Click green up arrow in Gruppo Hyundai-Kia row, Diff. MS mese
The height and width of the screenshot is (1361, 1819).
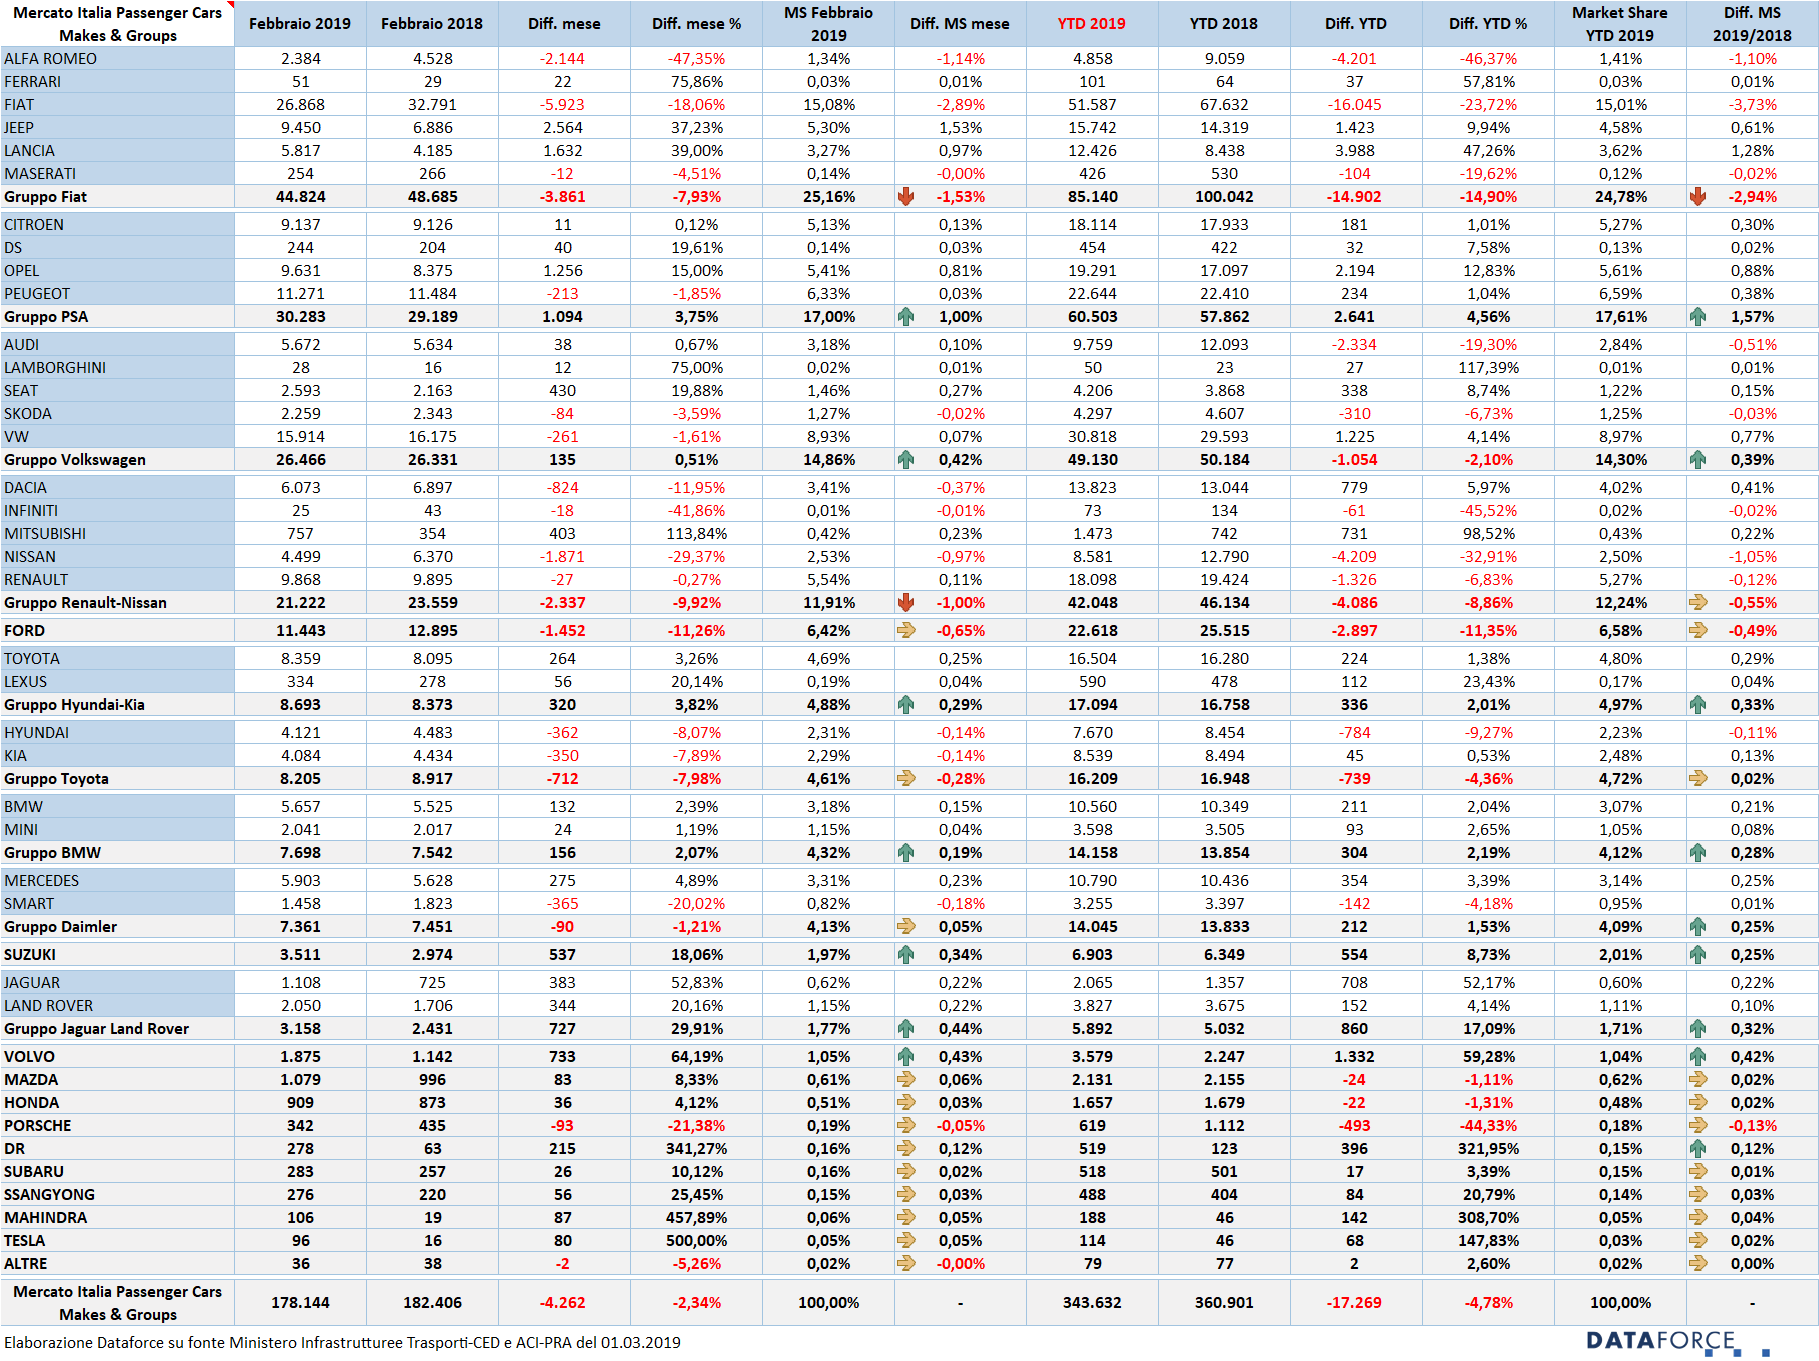coord(906,705)
